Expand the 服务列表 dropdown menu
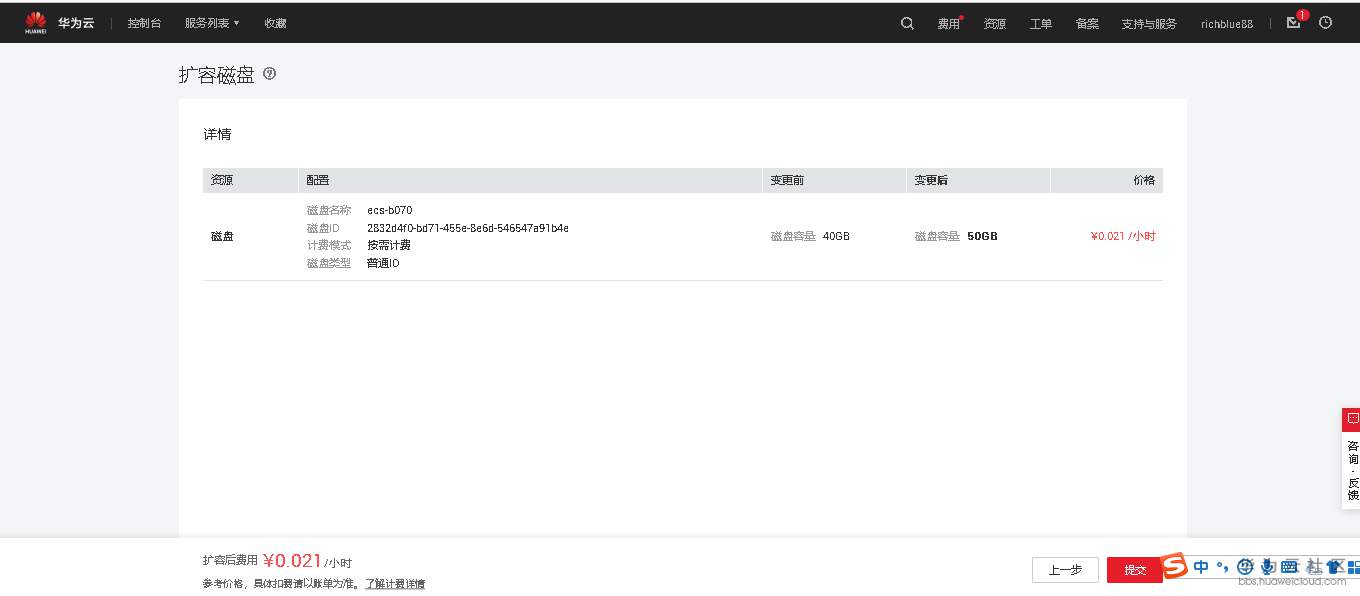Screen dimensions: 1360x596 212,23
